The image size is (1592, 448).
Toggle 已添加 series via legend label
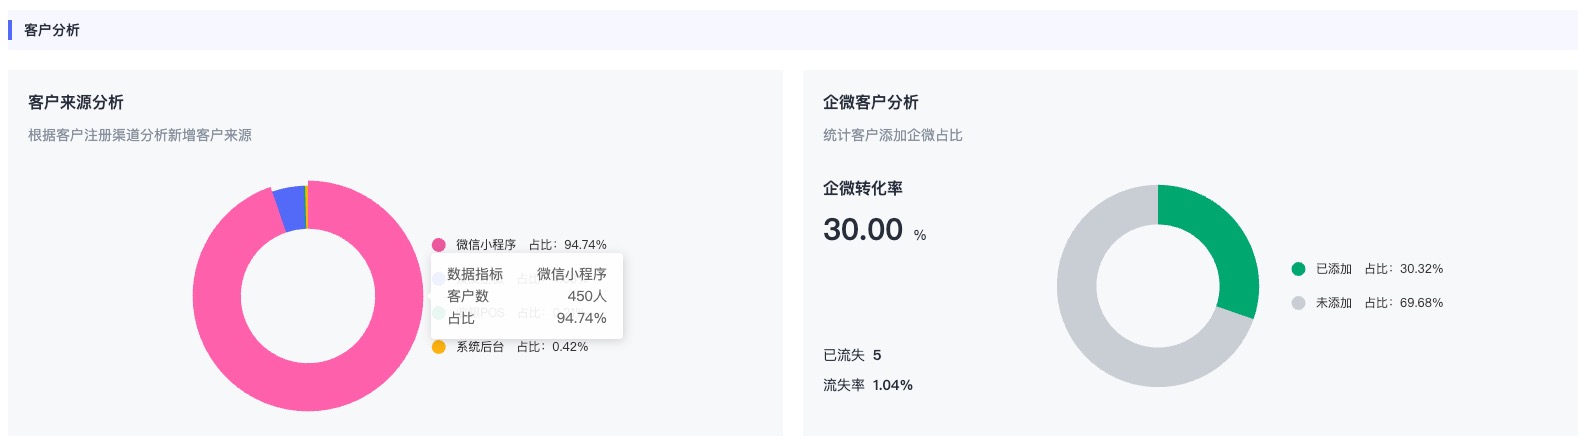point(1334,269)
